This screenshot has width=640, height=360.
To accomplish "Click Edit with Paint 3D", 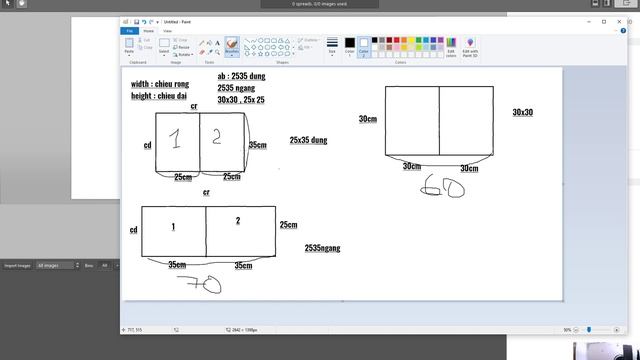I will [x=470, y=47].
